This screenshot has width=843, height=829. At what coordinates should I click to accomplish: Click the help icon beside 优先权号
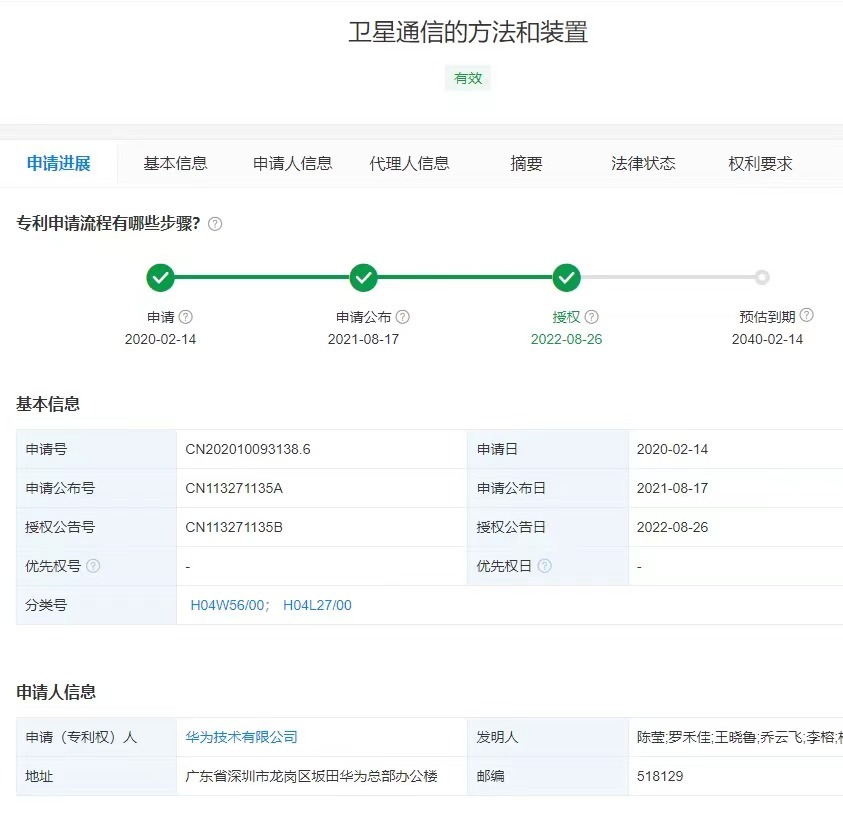[94, 566]
